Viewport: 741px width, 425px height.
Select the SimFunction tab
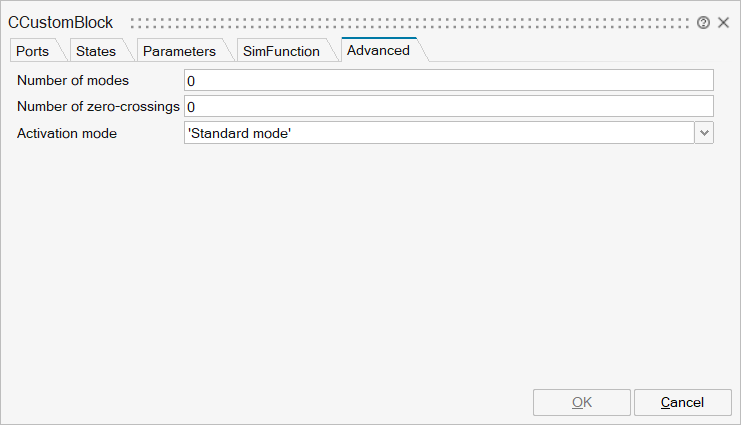[x=281, y=51]
